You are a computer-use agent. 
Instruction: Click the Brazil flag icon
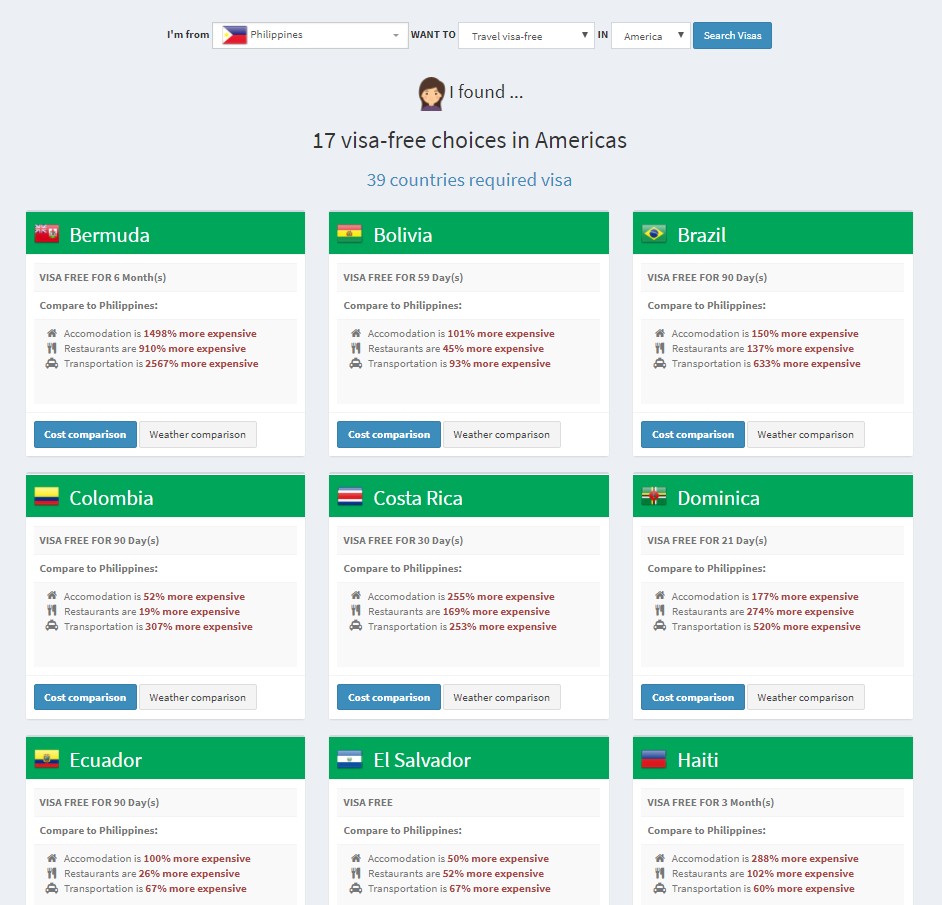[x=654, y=234]
